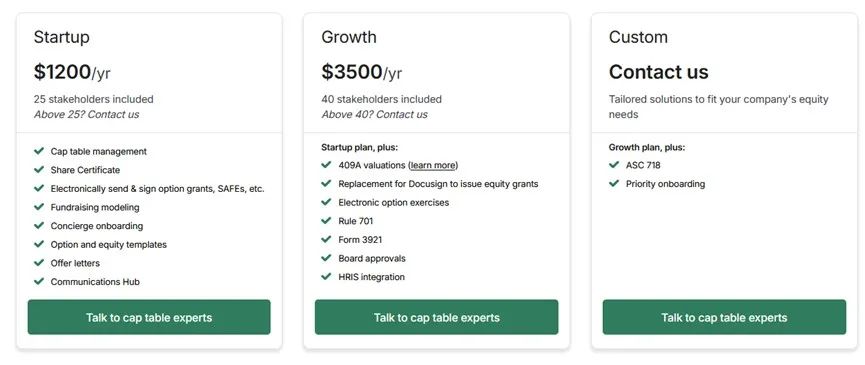Click checkmark next to Cap table management

(x=39, y=151)
